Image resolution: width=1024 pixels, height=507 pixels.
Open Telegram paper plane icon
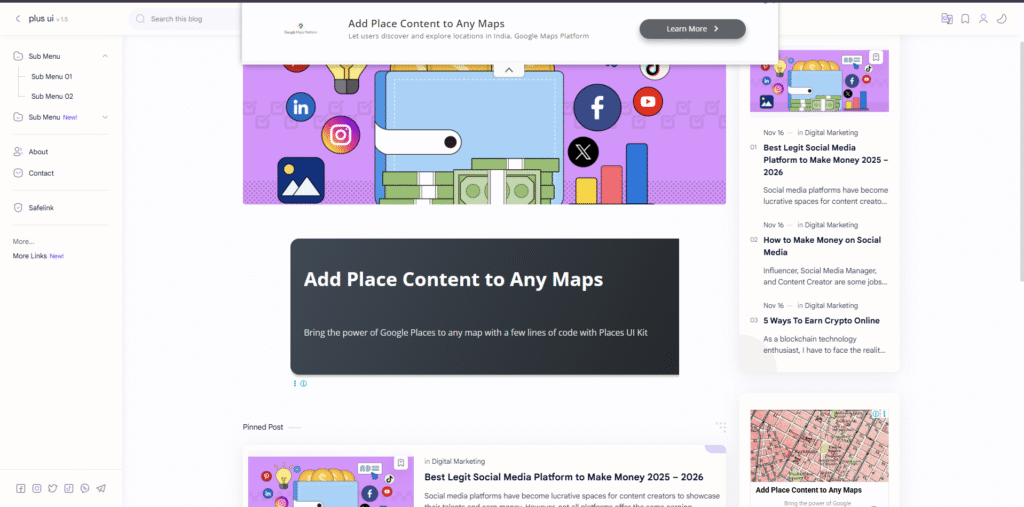tap(101, 488)
